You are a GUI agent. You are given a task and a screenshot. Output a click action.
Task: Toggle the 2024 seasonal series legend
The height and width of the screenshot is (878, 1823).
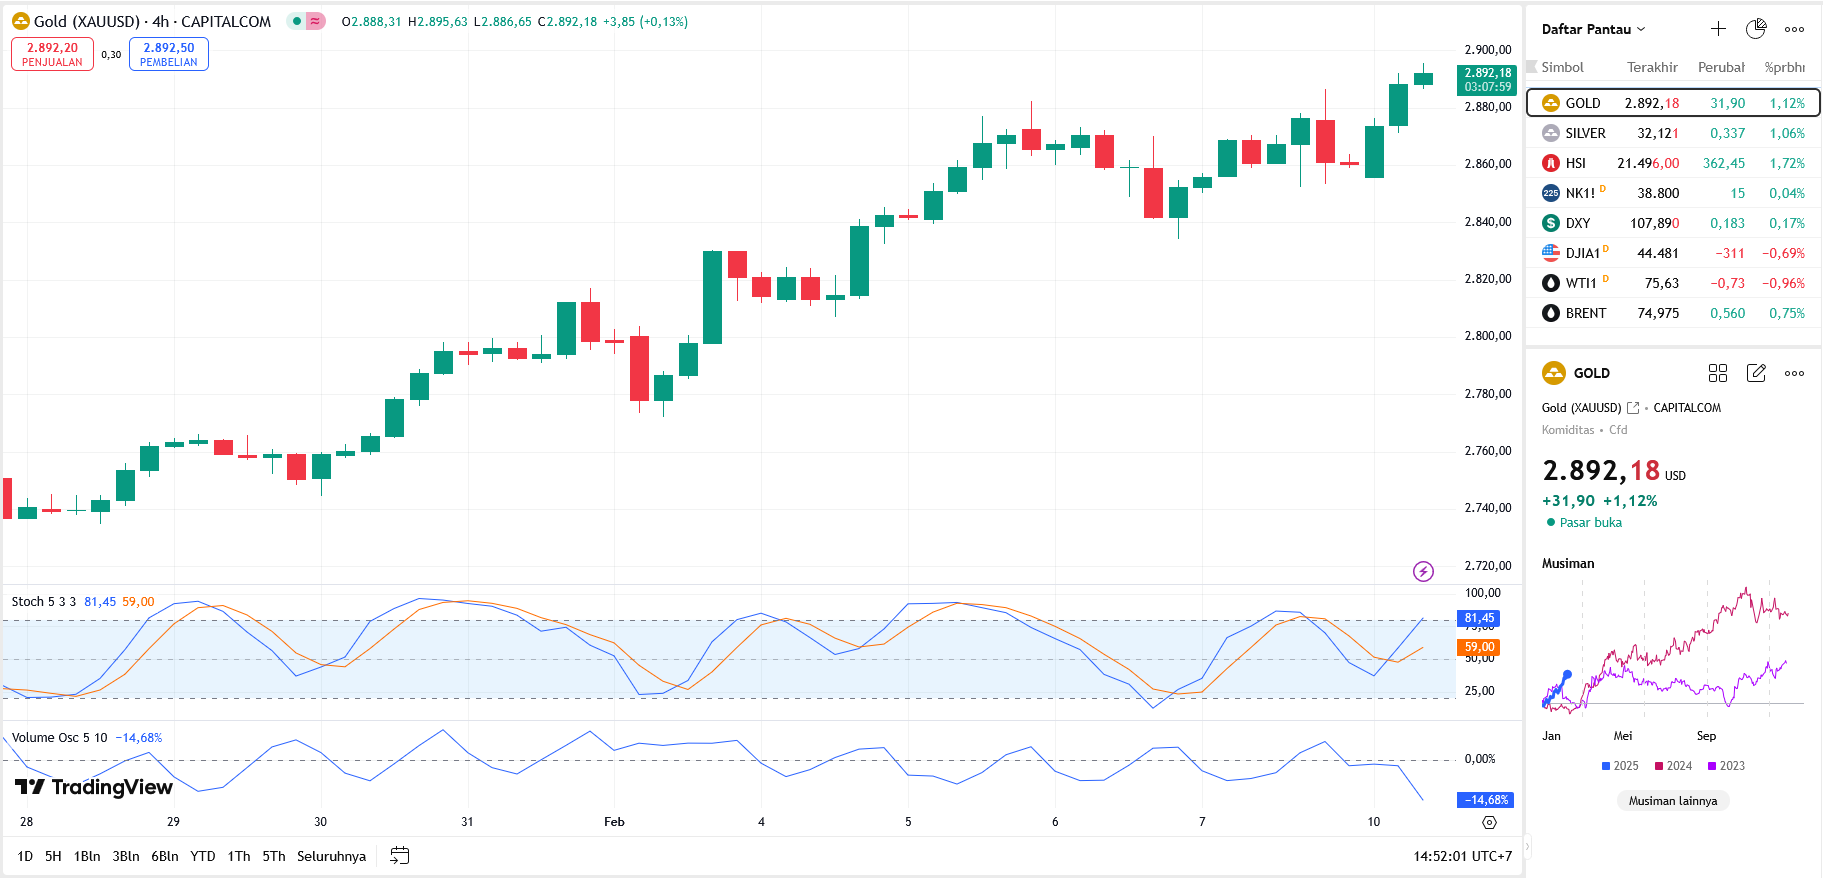(1673, 766)
